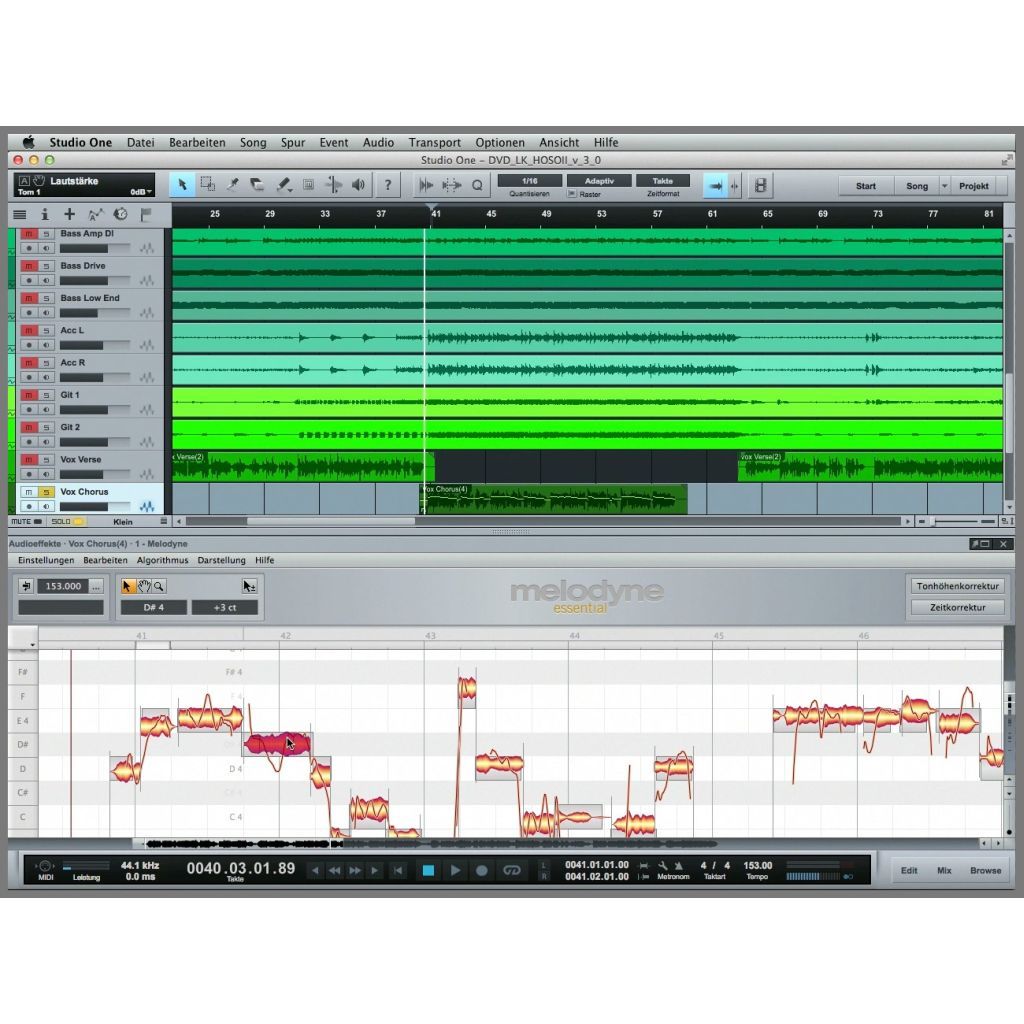Add a new track with plus icon
This screenshot has width=1024, height=1024.
click(69, 214)
